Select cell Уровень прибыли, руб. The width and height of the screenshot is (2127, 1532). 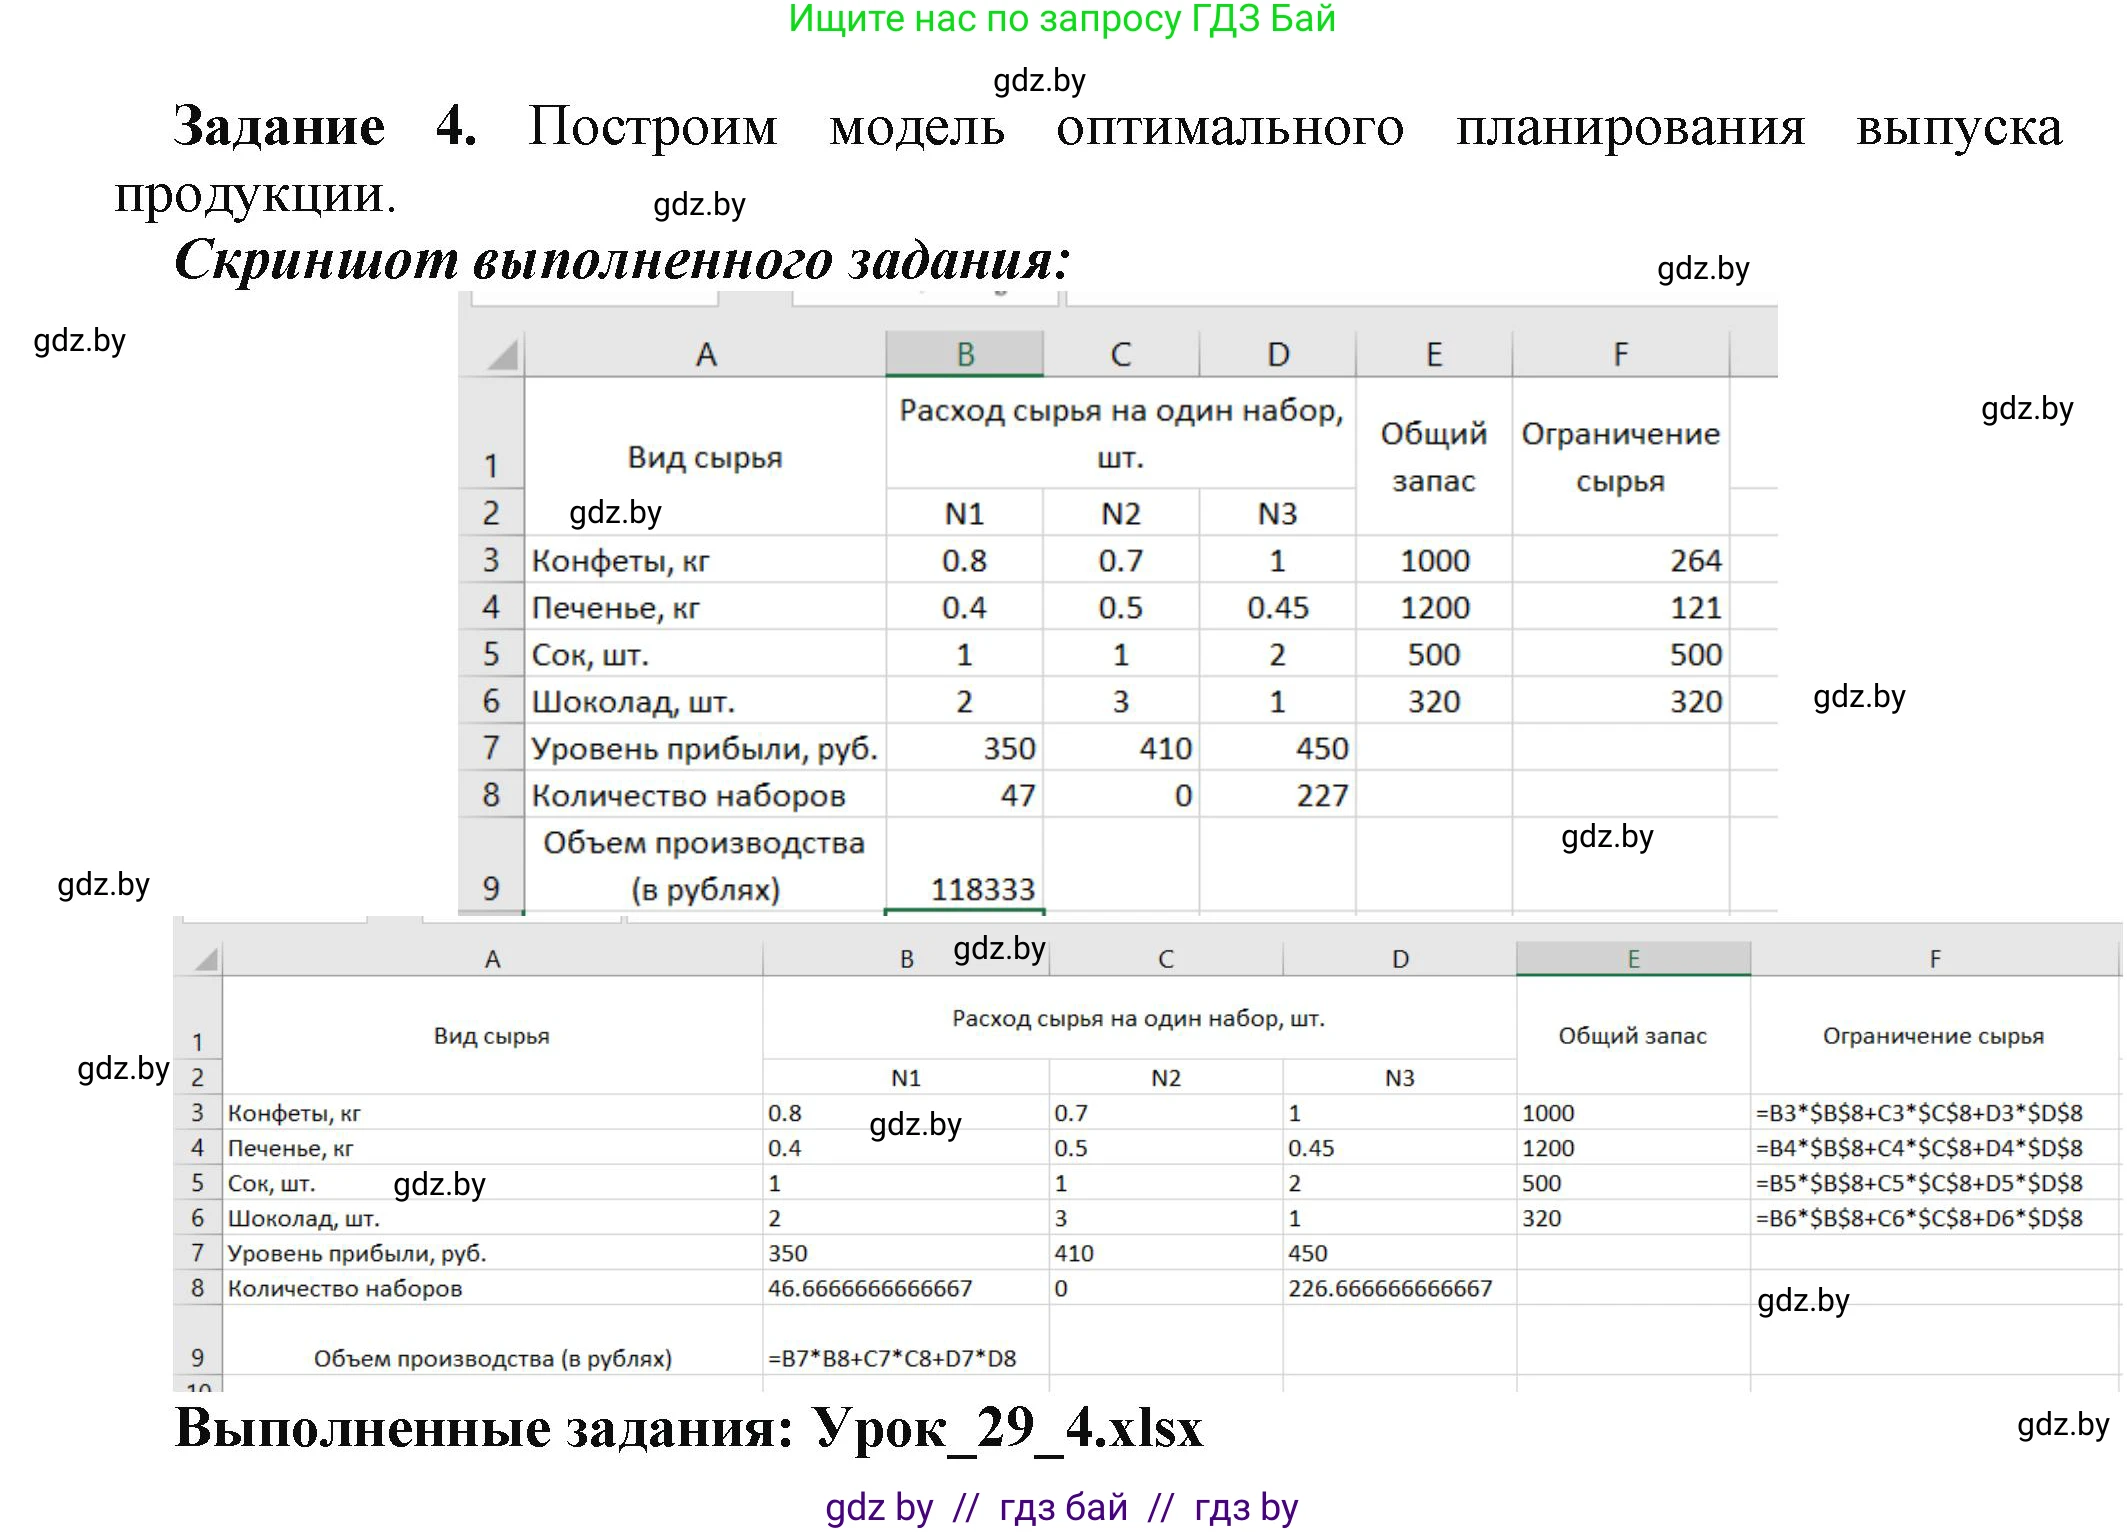coord(705,747)
